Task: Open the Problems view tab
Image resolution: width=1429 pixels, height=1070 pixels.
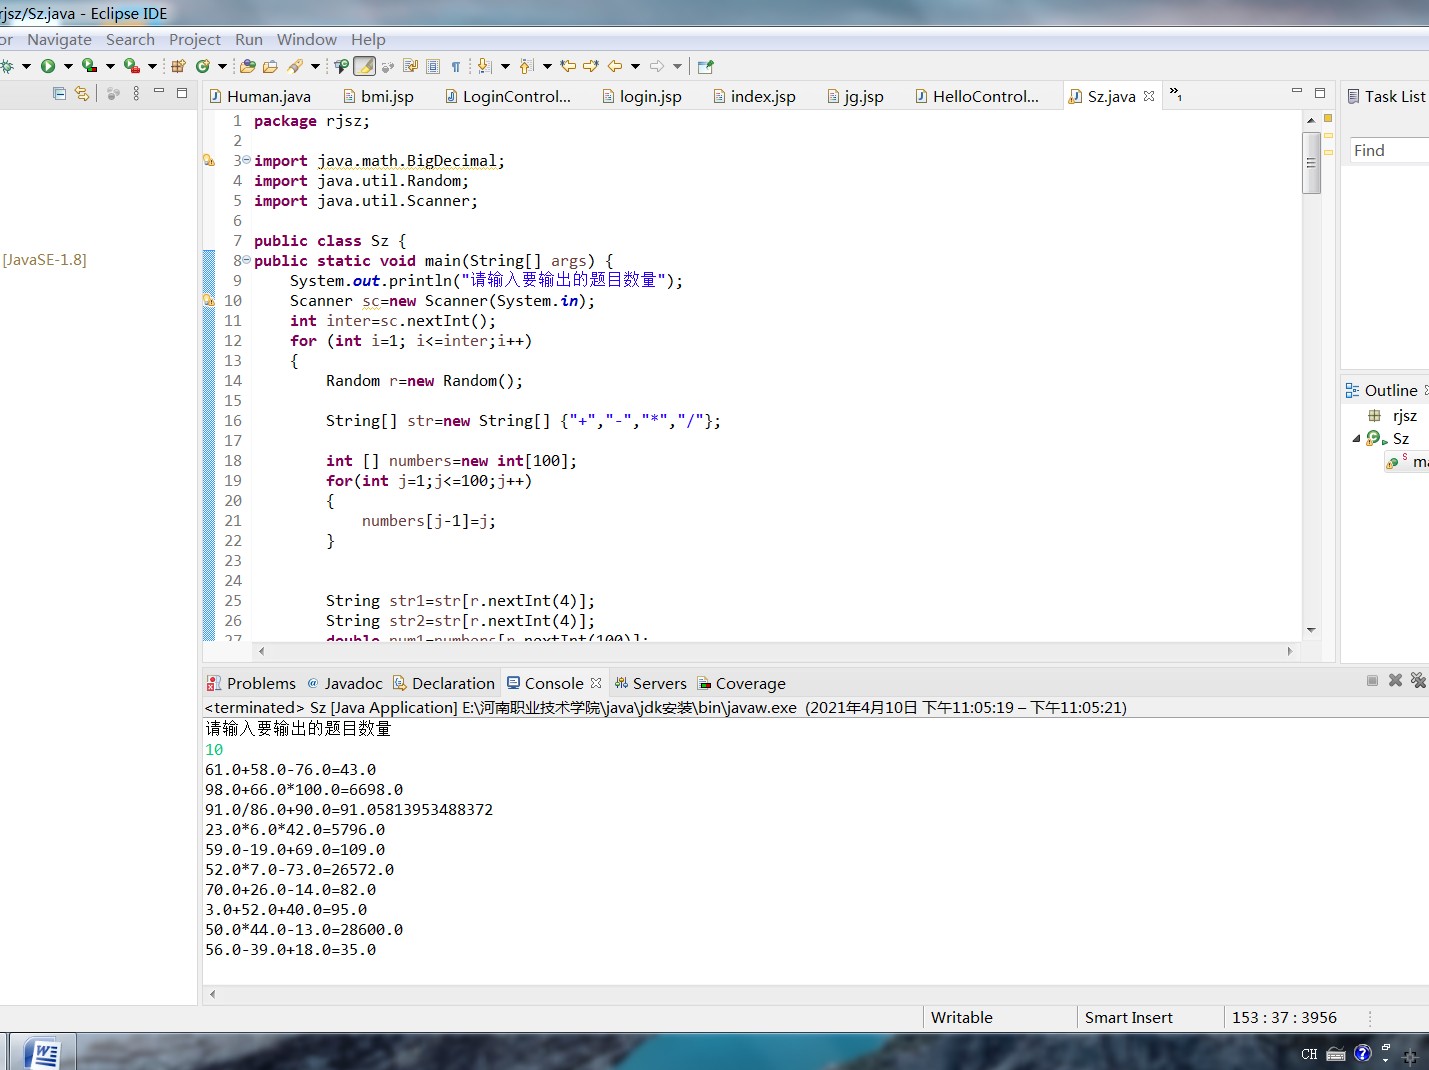Action: pyautogui.click(x=251, y=684)
